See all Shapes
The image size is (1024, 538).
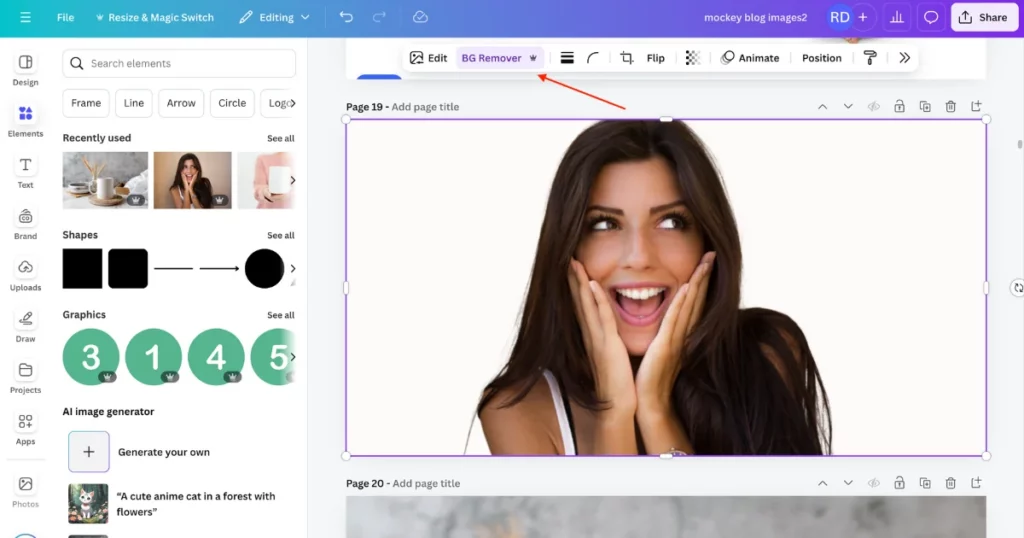tap(281, 235)
